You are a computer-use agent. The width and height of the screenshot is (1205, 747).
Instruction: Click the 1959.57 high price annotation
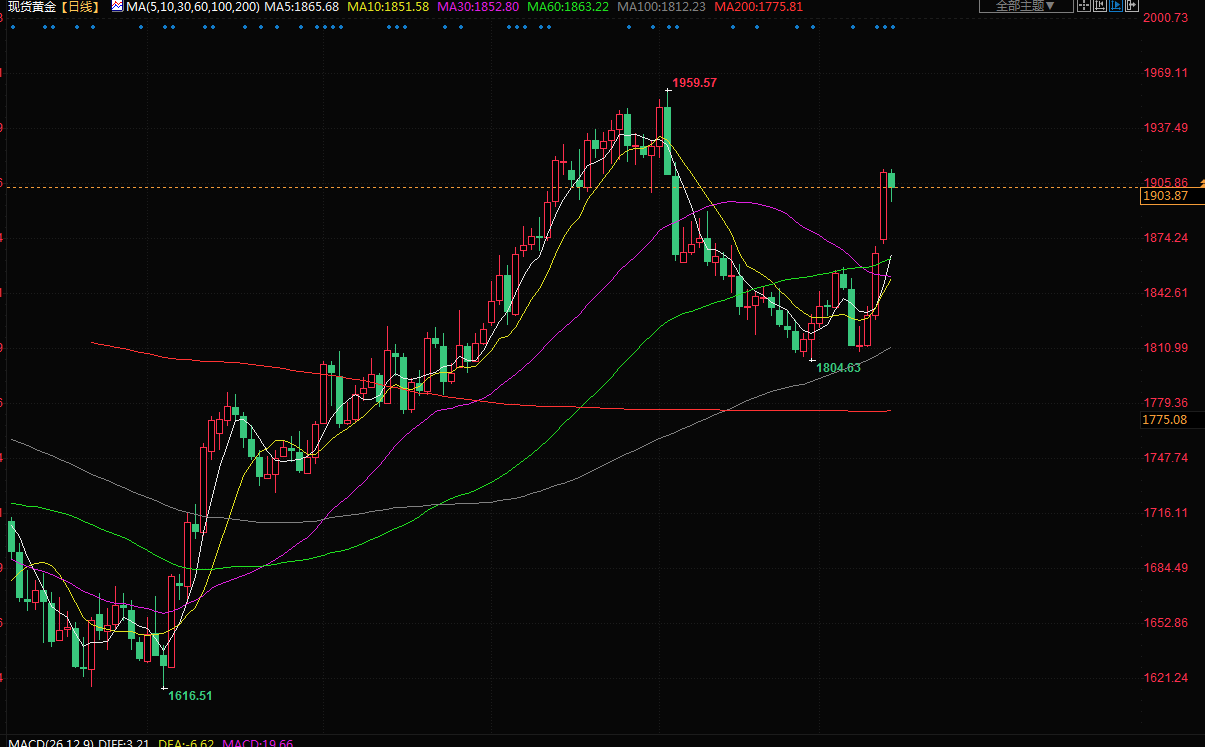point(694,83)
